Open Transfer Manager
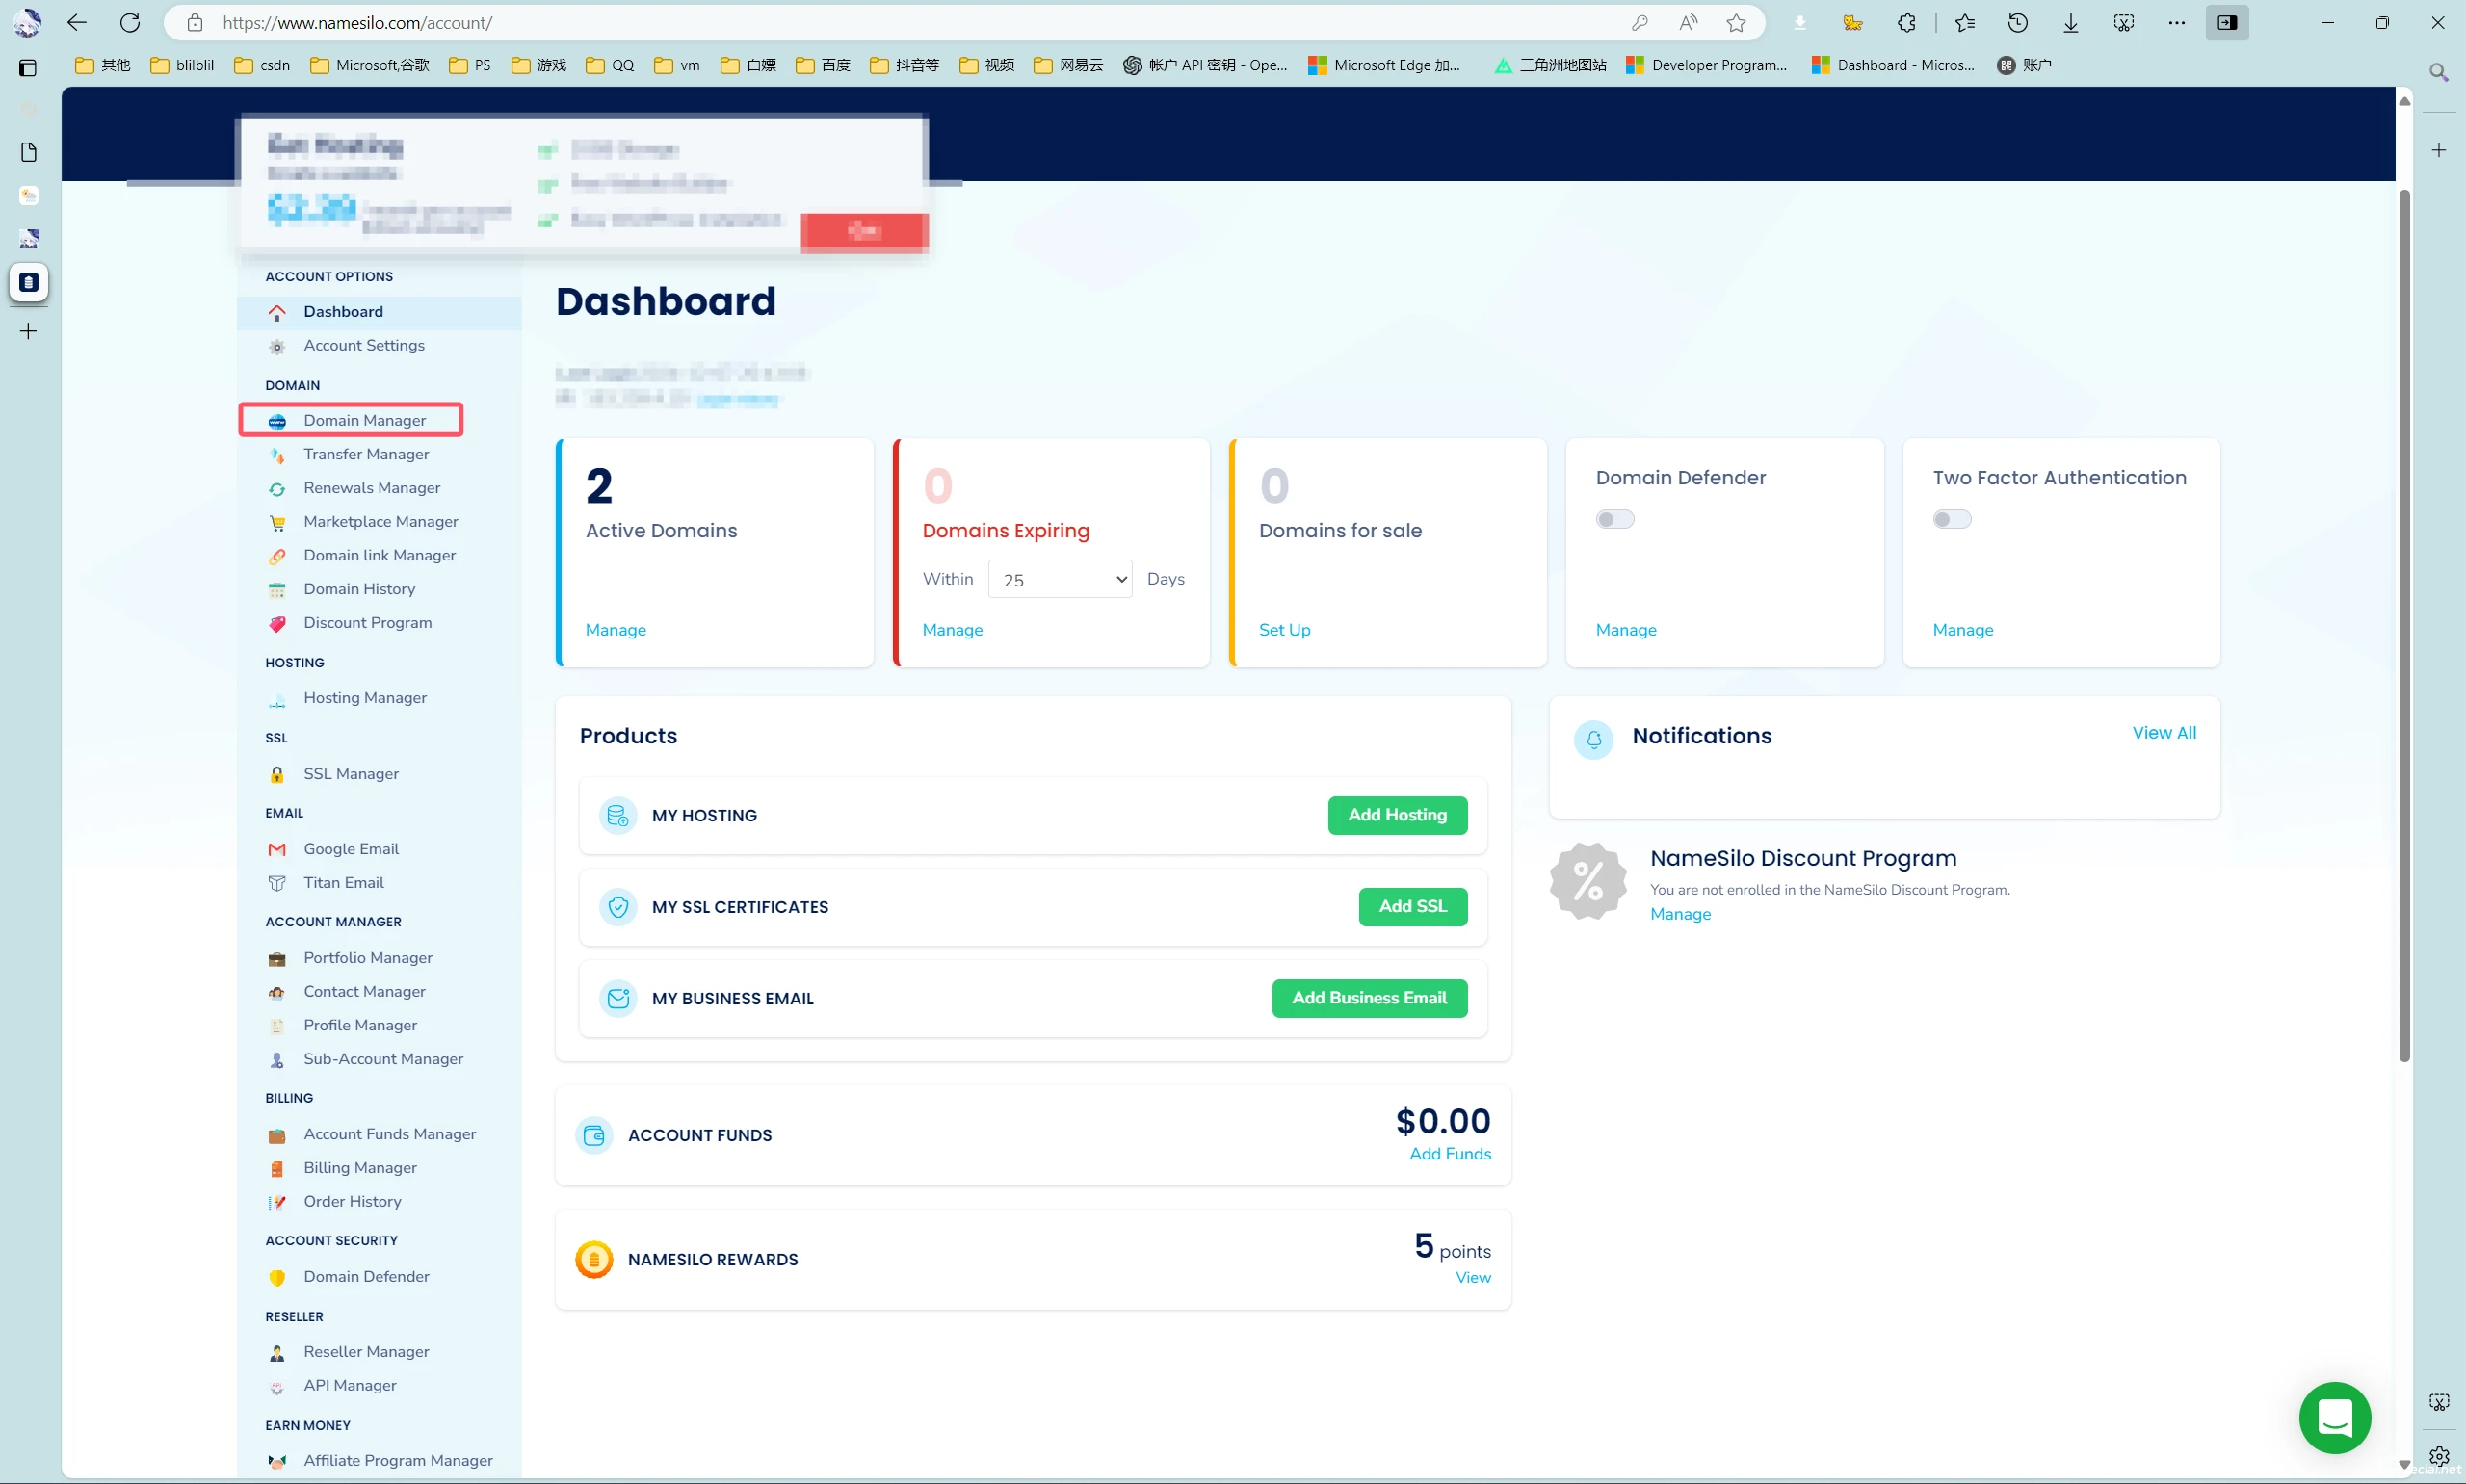 coord(366,454)
